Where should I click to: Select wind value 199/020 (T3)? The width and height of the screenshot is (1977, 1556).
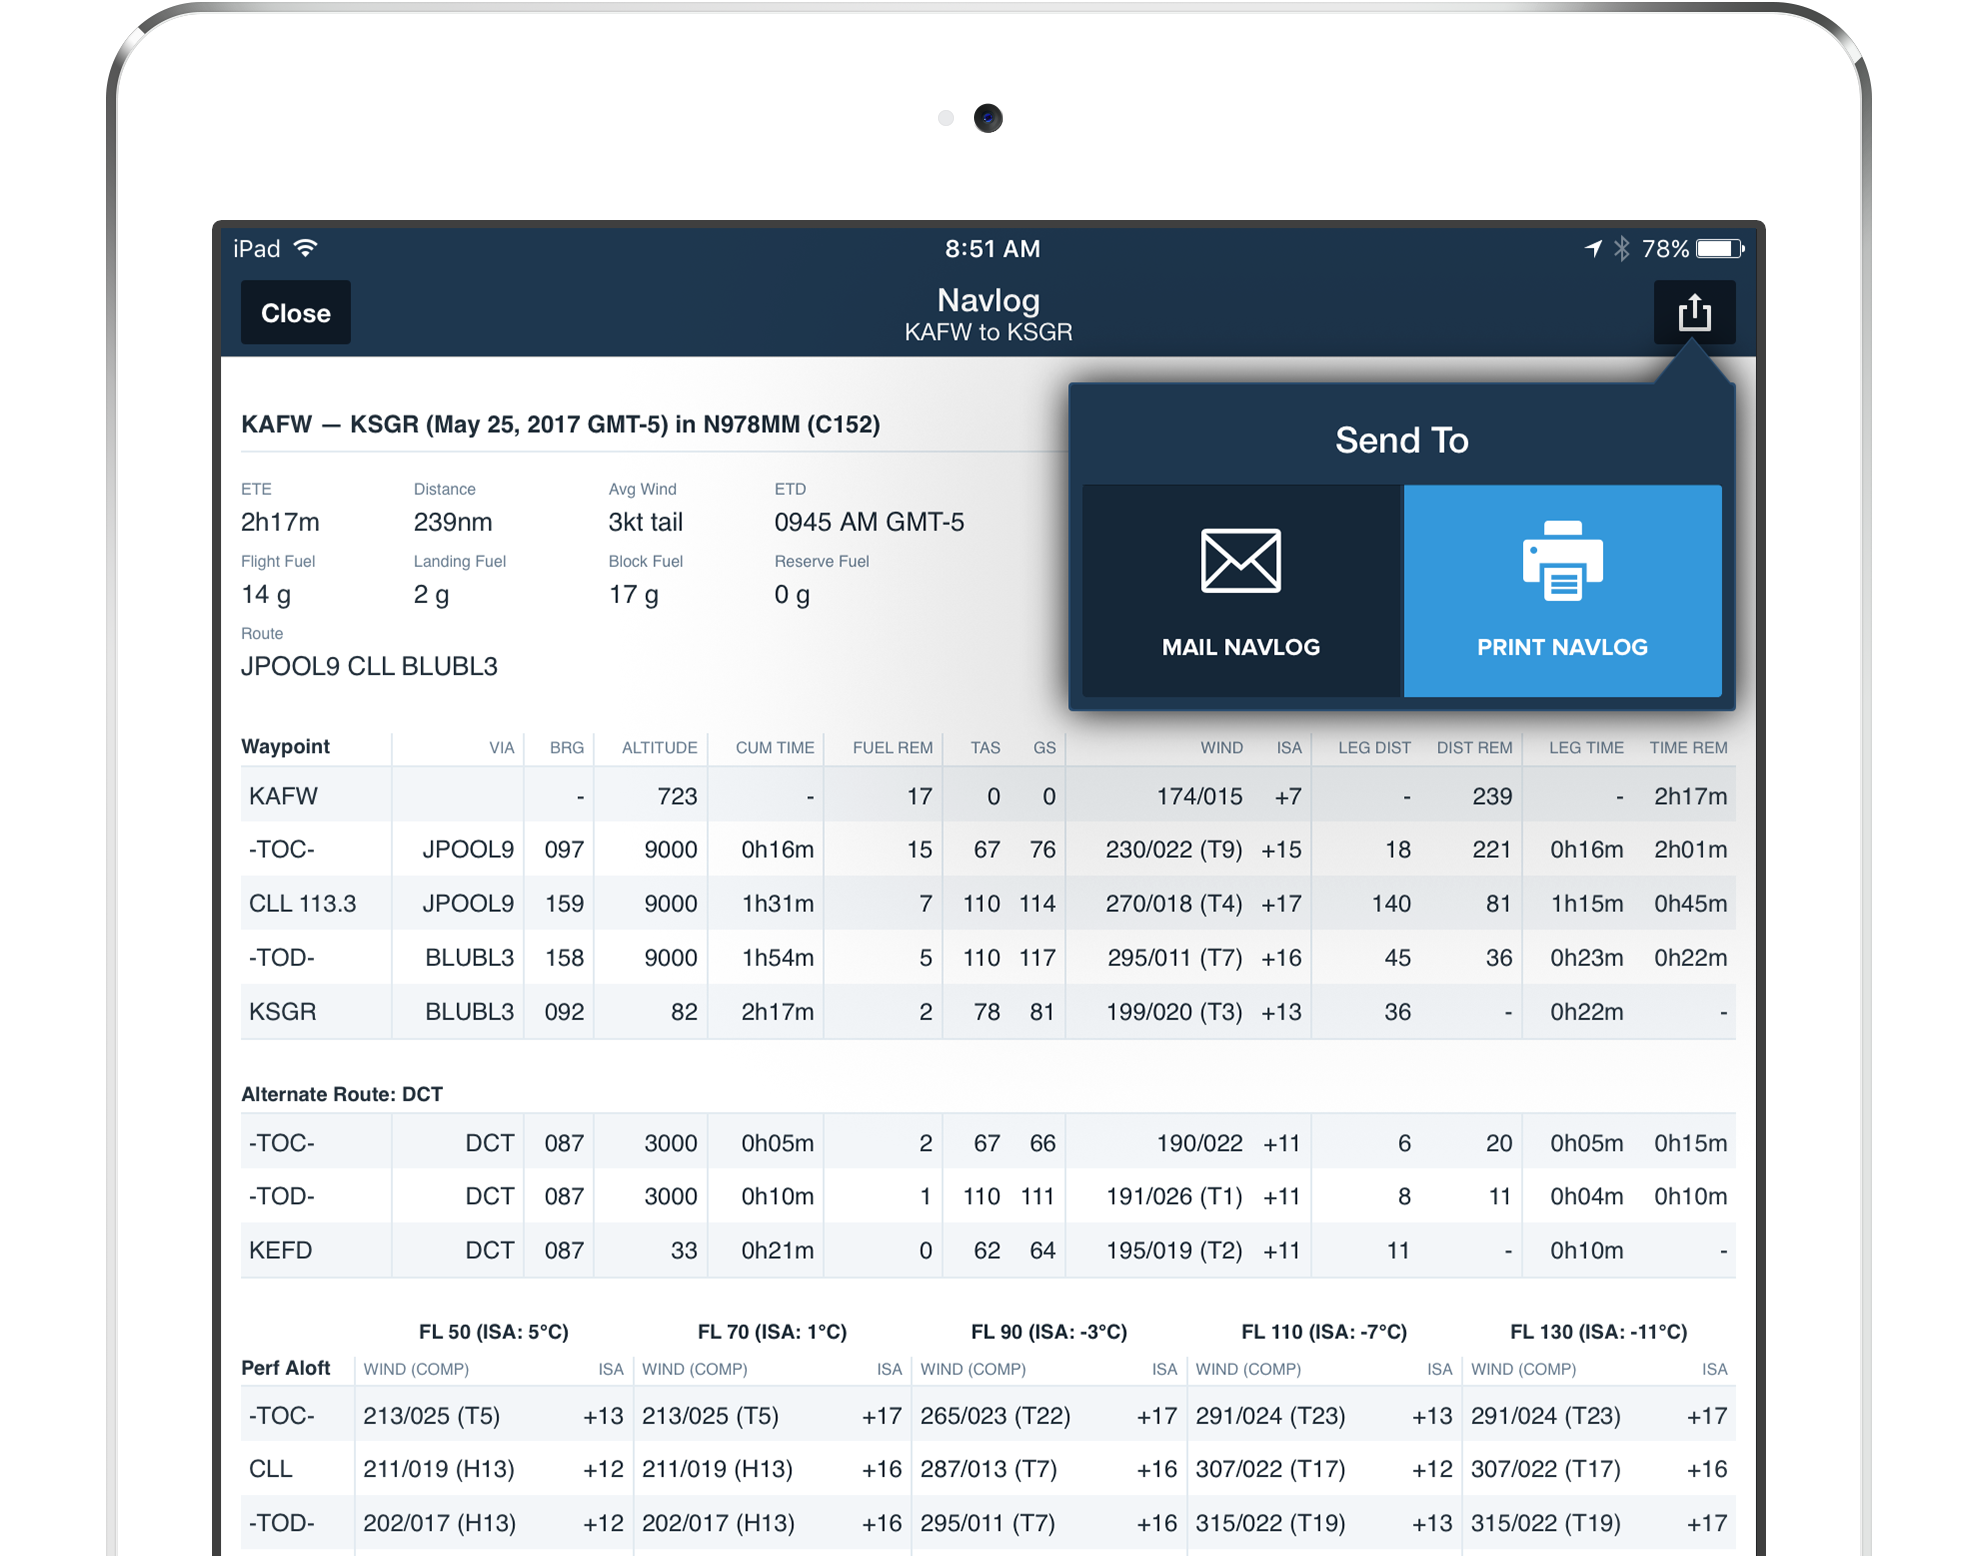tap(1174, 1011)
